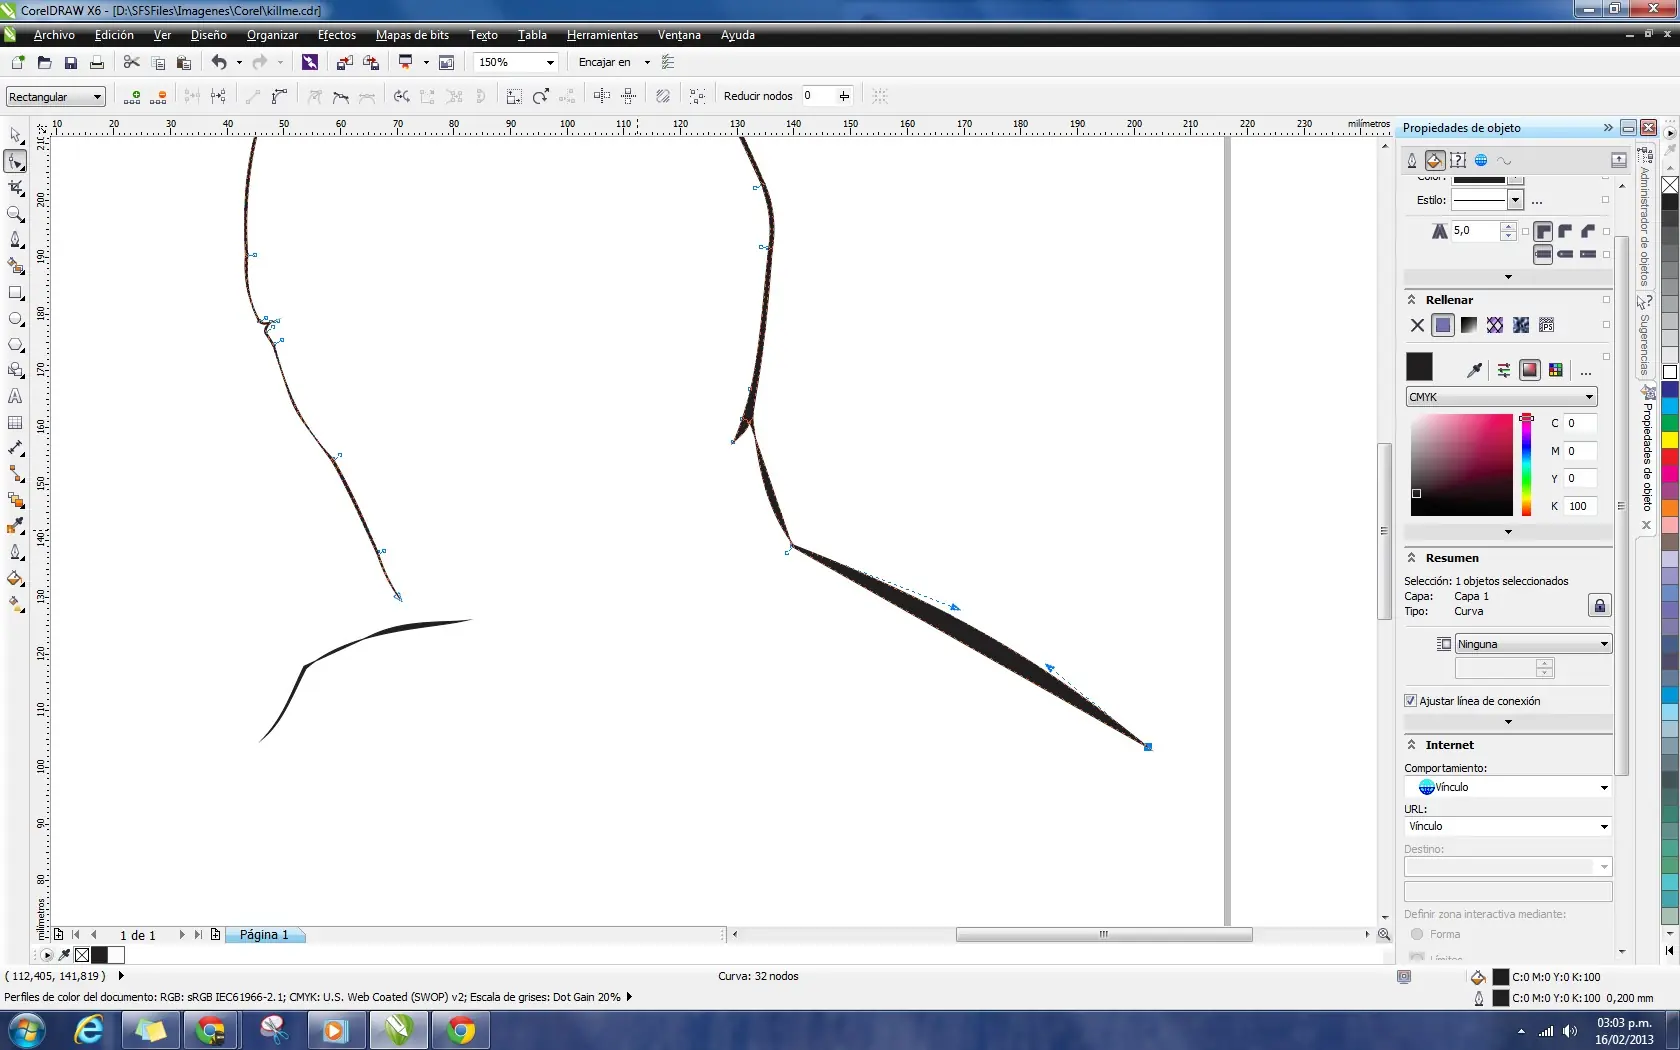Click the plus button beside Reducir nodos

click(844, 96)
